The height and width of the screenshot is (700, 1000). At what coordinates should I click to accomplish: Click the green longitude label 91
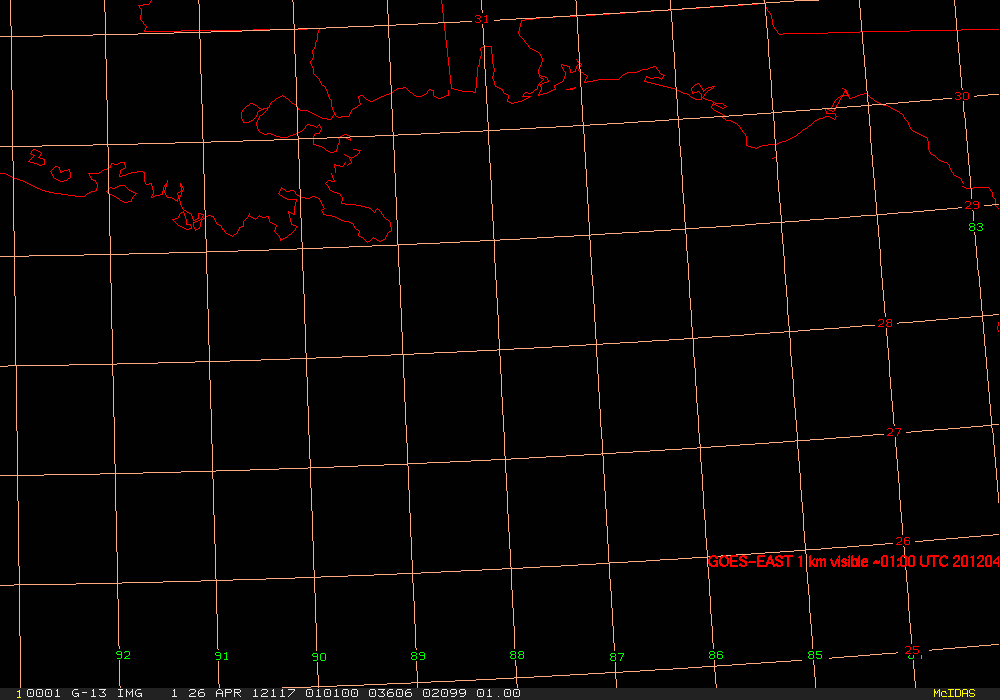(221, 656)
